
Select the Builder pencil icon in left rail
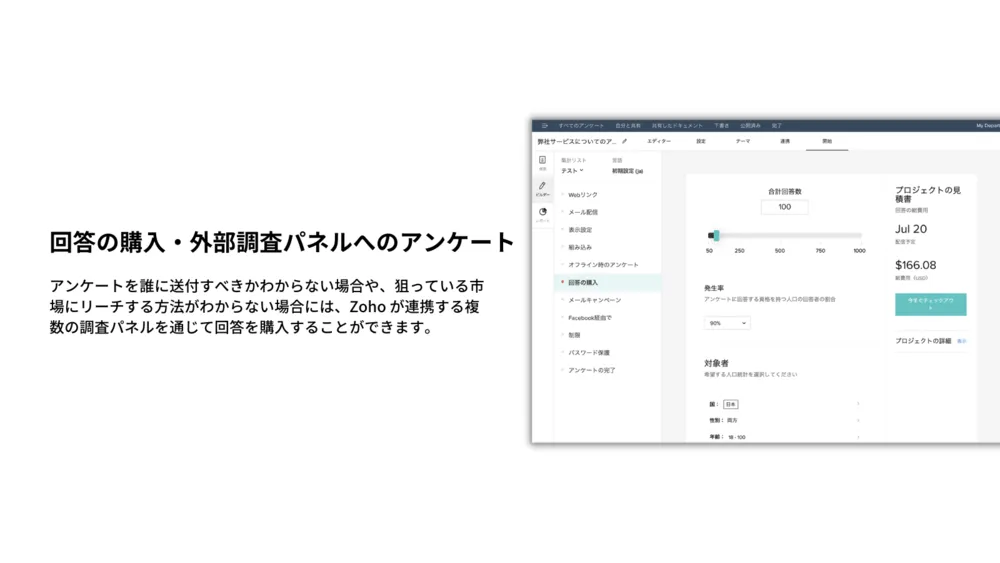(542, 186)
